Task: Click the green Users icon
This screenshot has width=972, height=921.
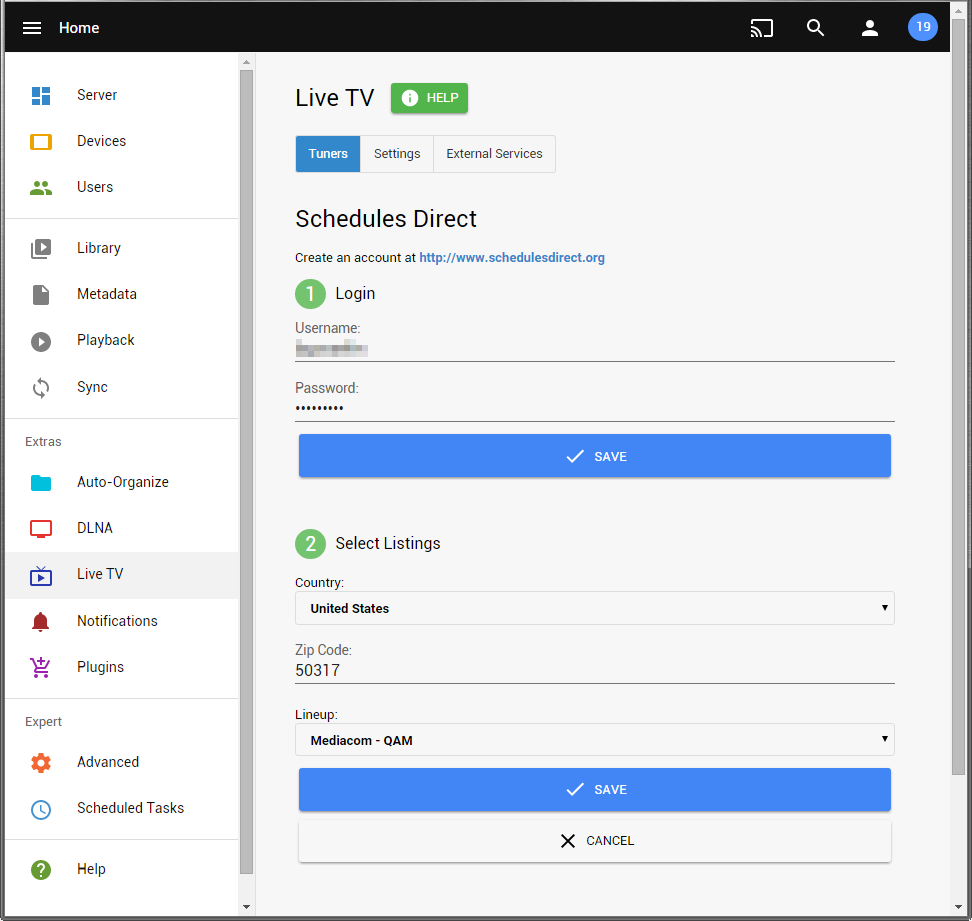Action: point(41,188)
